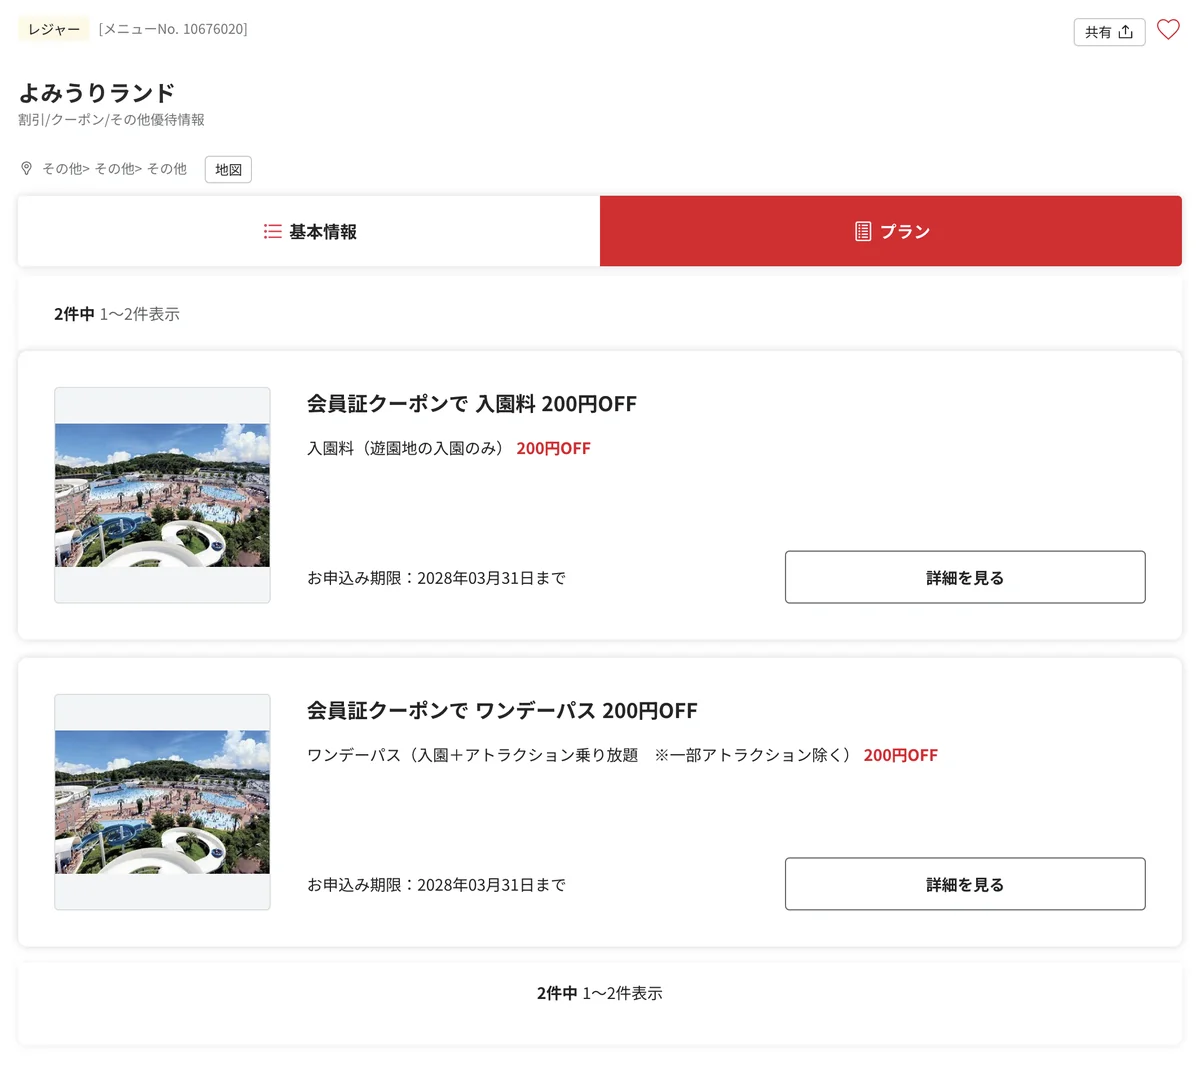Screen dimensions: 1200x1074
Task: Click the 共有 share button
Action: [1109, 32]
